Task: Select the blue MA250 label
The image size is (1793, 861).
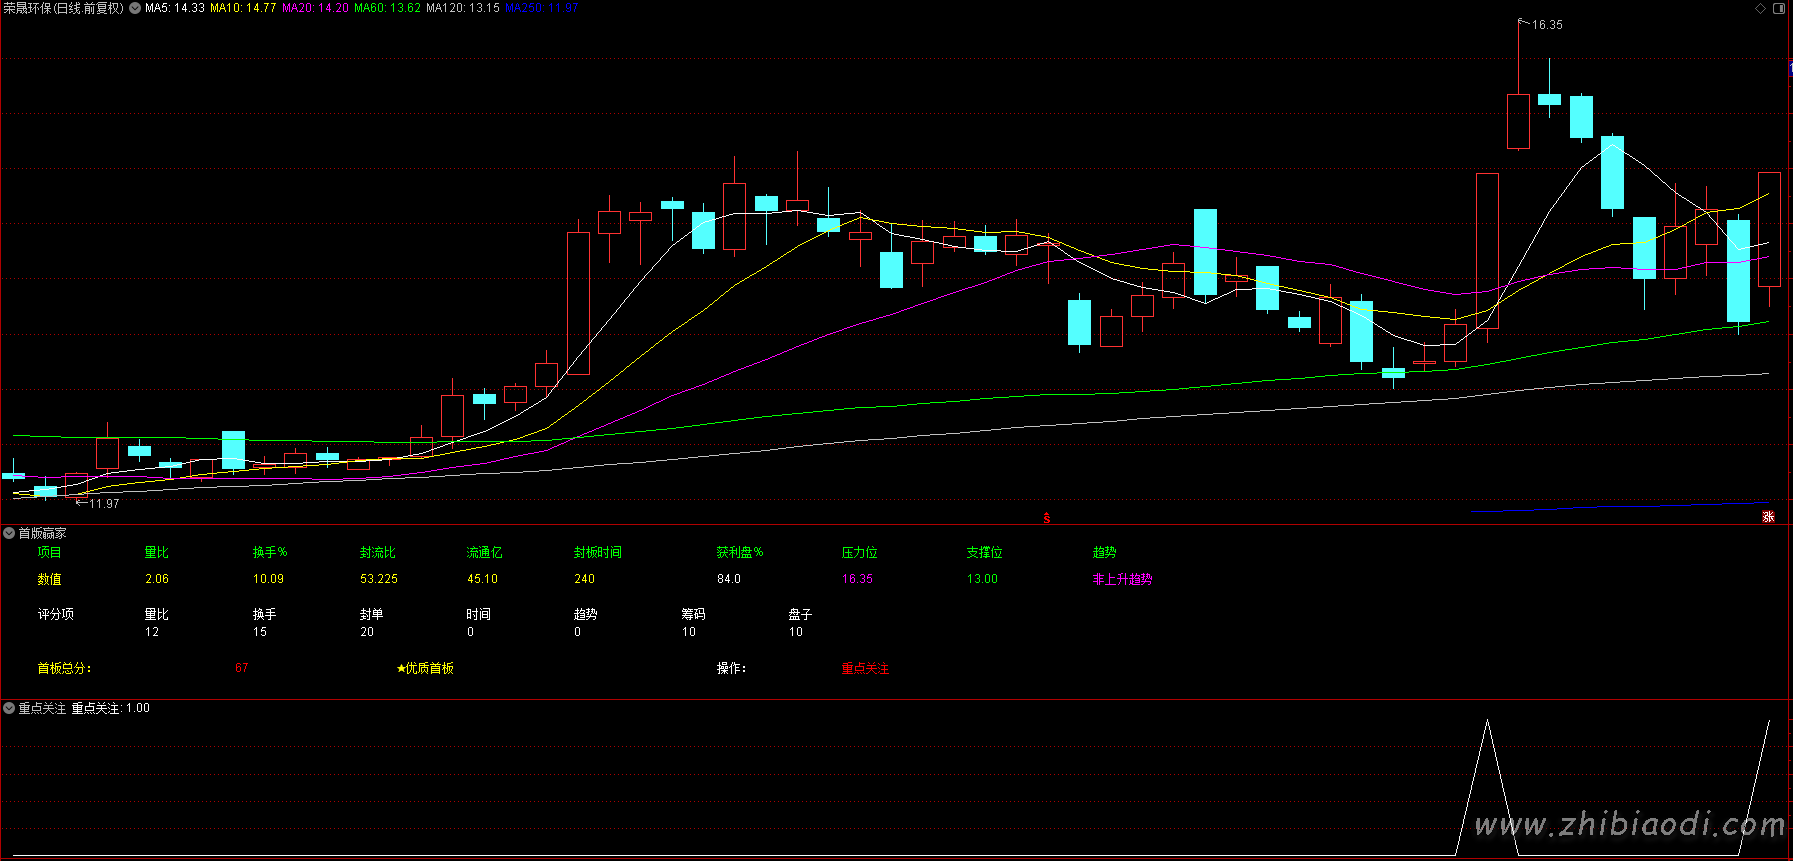Action: (541, 8)
